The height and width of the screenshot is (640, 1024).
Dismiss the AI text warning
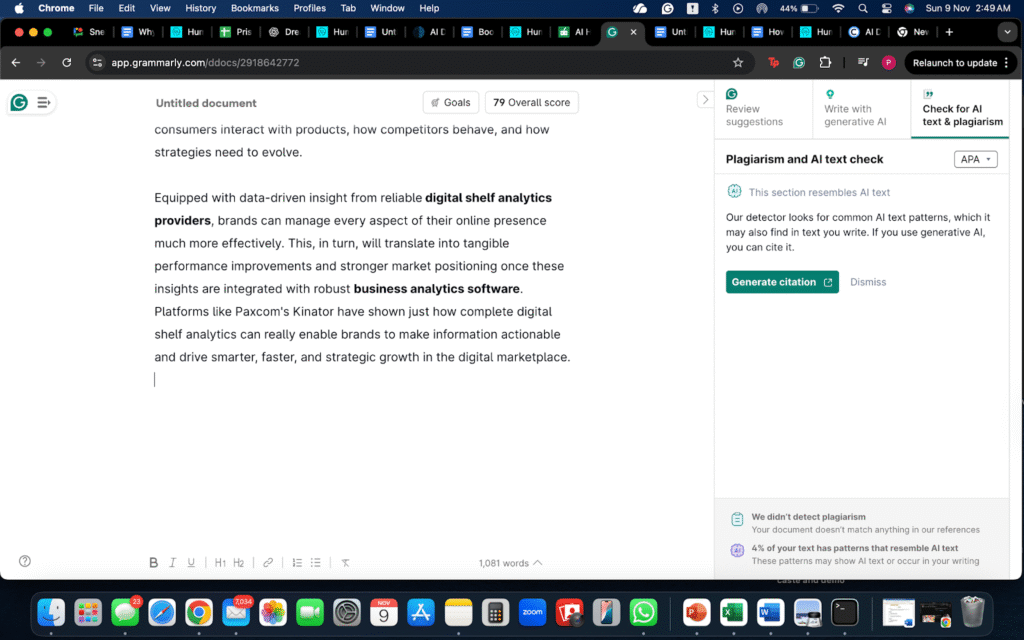[868, 282]
